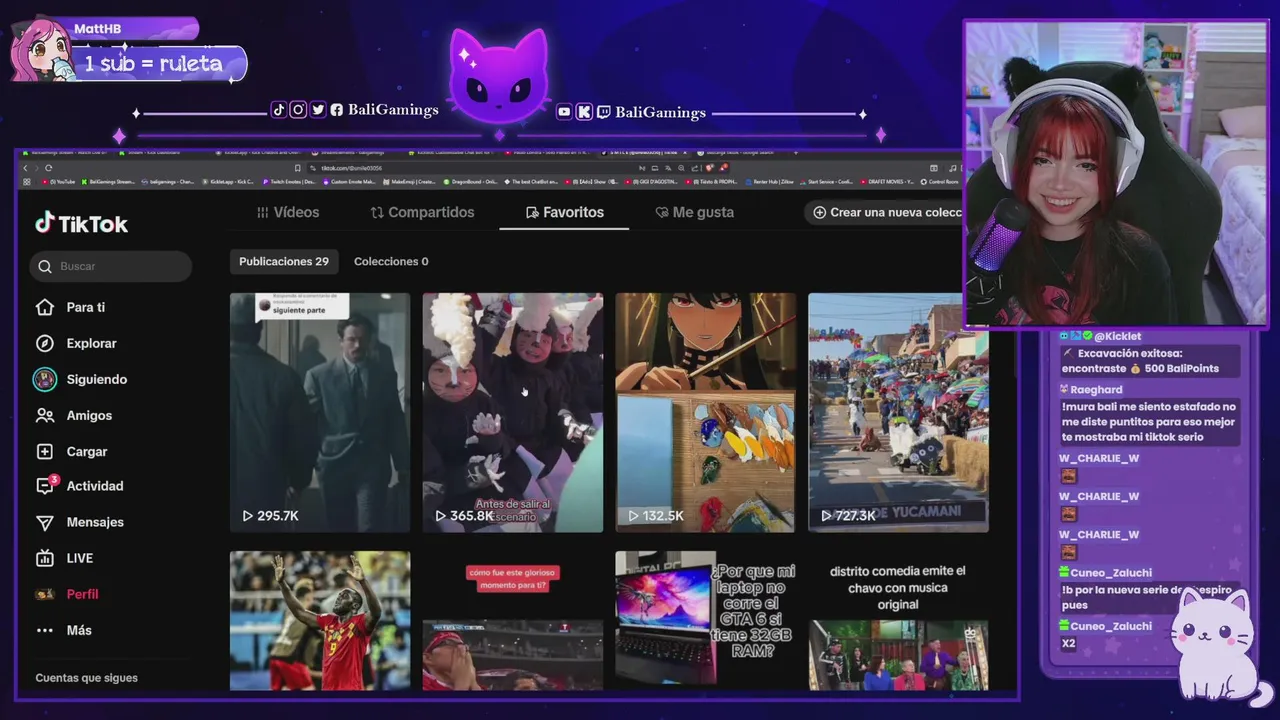Select the Favoritos tab
Viewport: 1280px width, 720px height.
[564, 212]
